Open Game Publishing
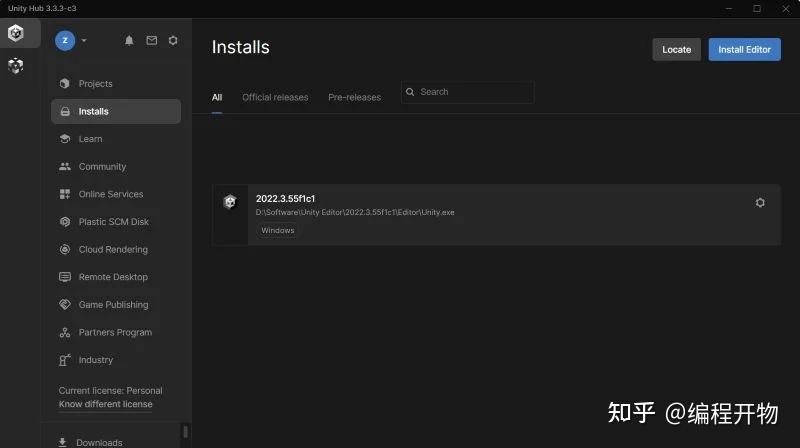Image resolution: width=800 pixels, height=448 pixels. [x=116, y=305]
